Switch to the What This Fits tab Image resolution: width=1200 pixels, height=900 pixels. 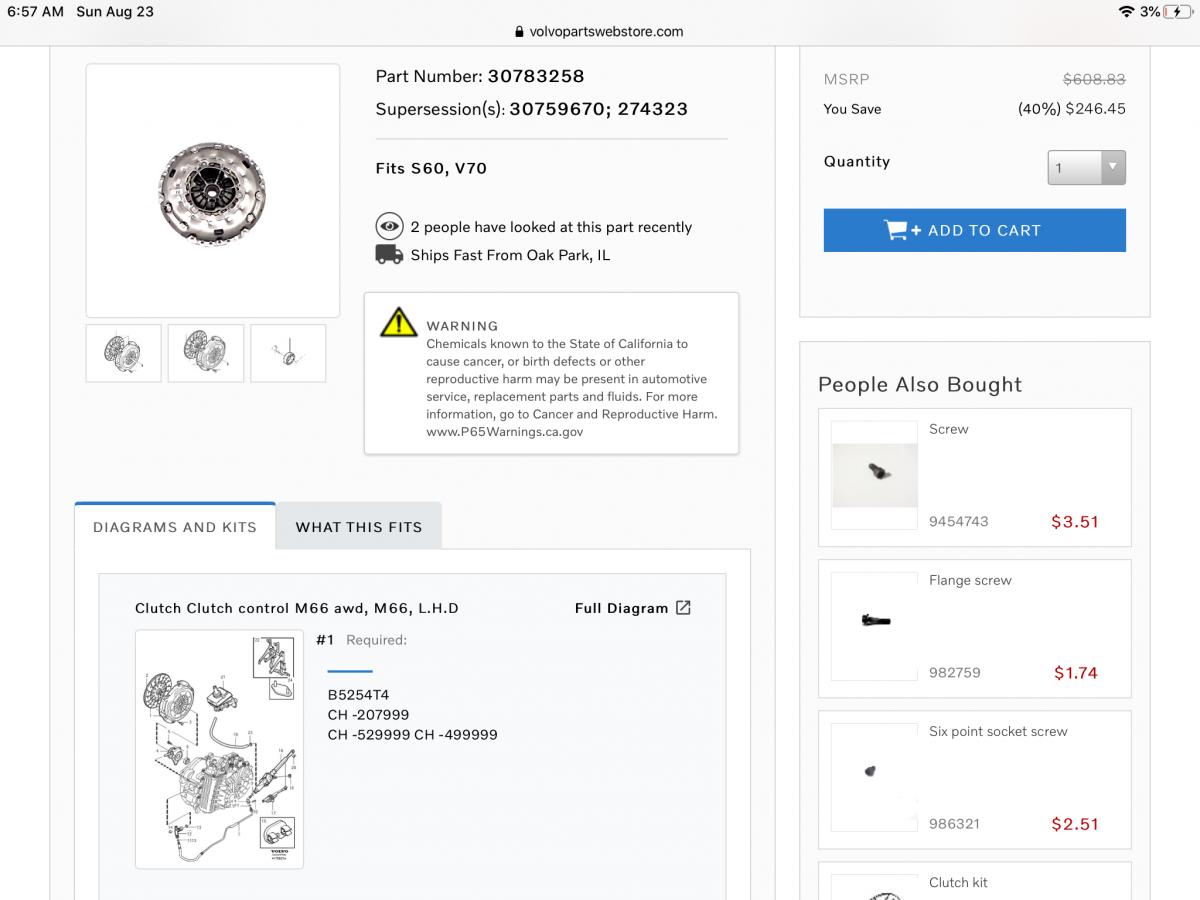pos(359,527)
